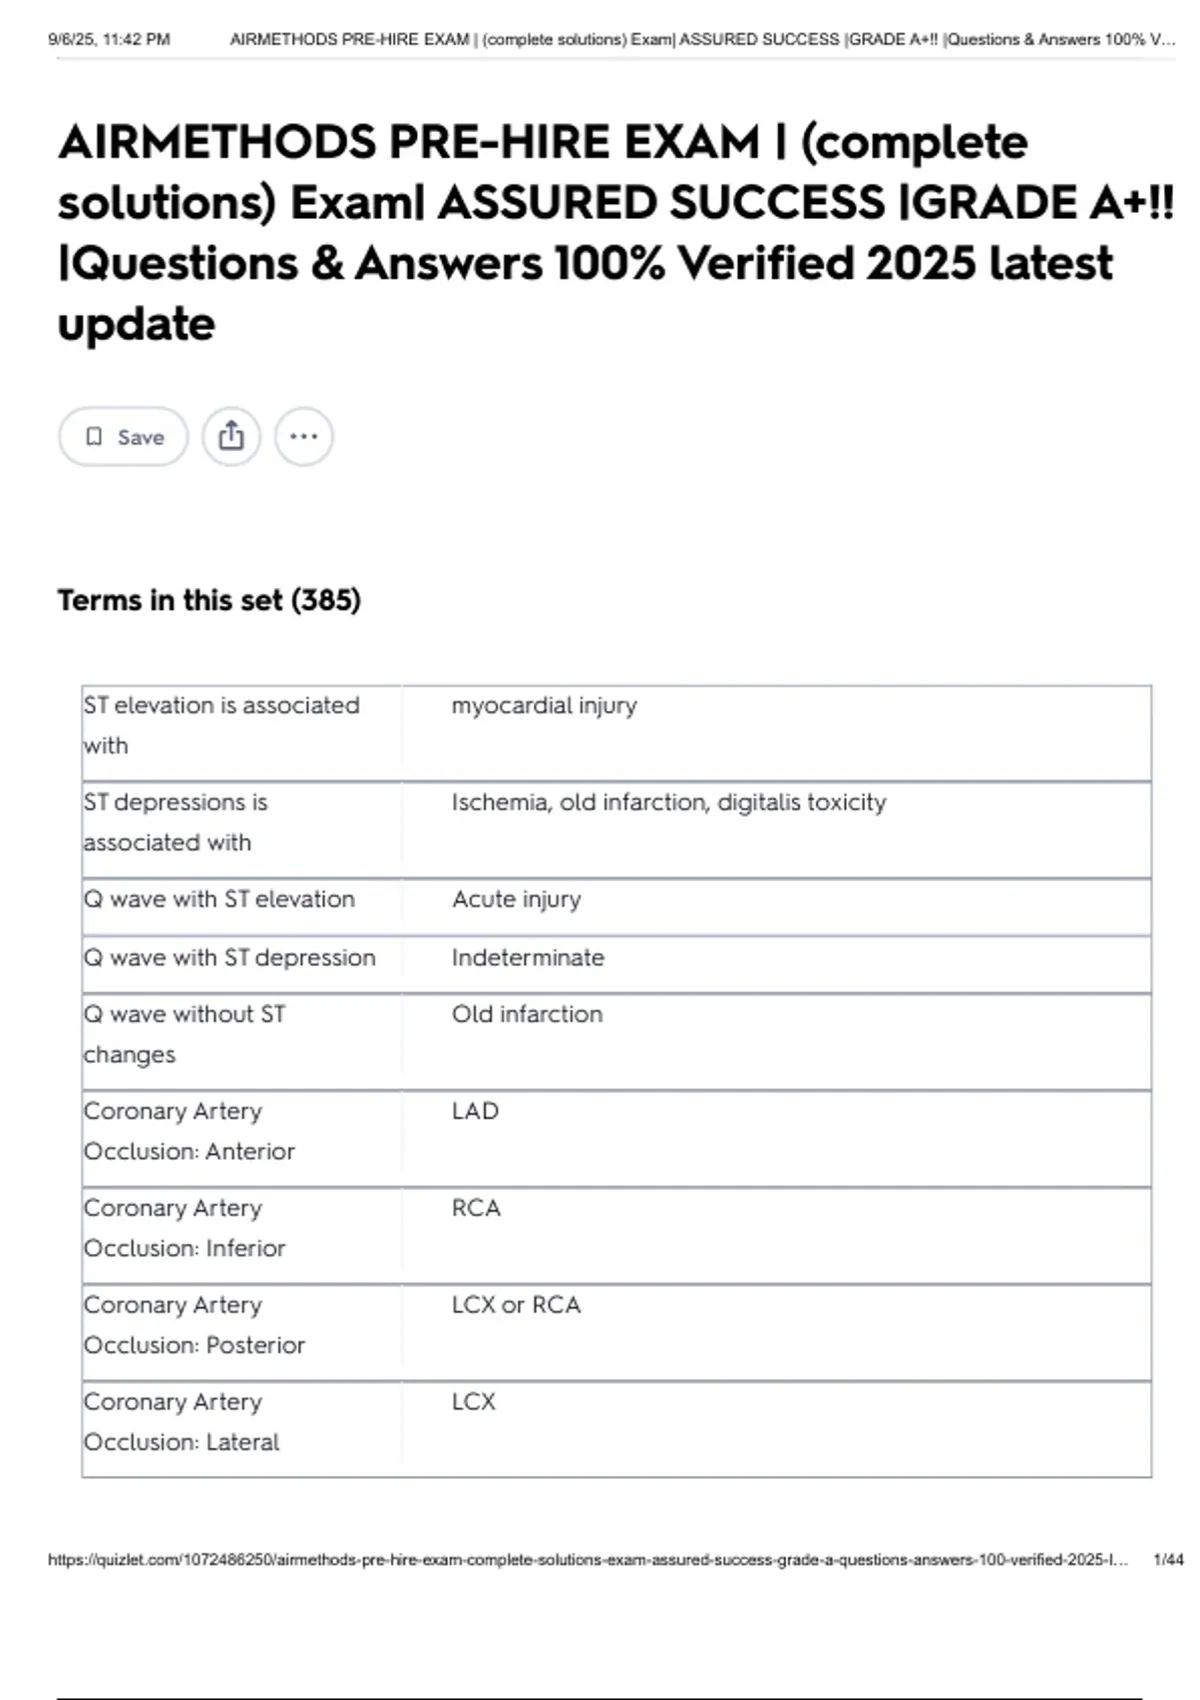Open the three-dots more options menu
This screenshot has width=1200, height=1700.
[304, 437]
